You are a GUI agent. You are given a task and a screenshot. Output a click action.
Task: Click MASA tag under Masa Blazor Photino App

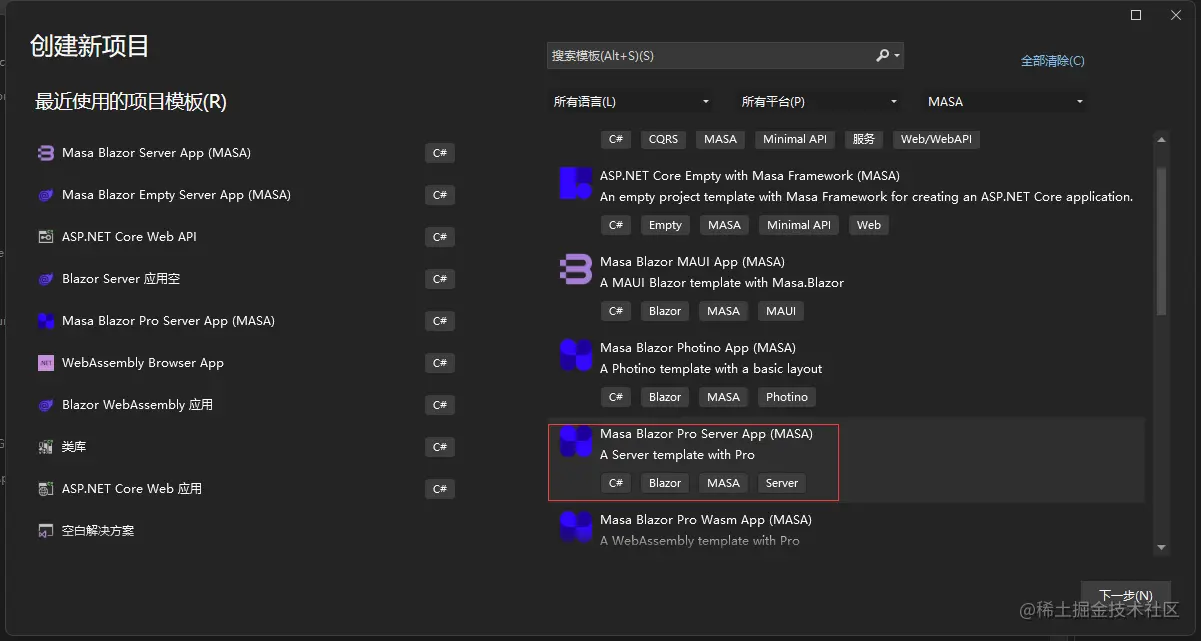[x=723, y=397]
